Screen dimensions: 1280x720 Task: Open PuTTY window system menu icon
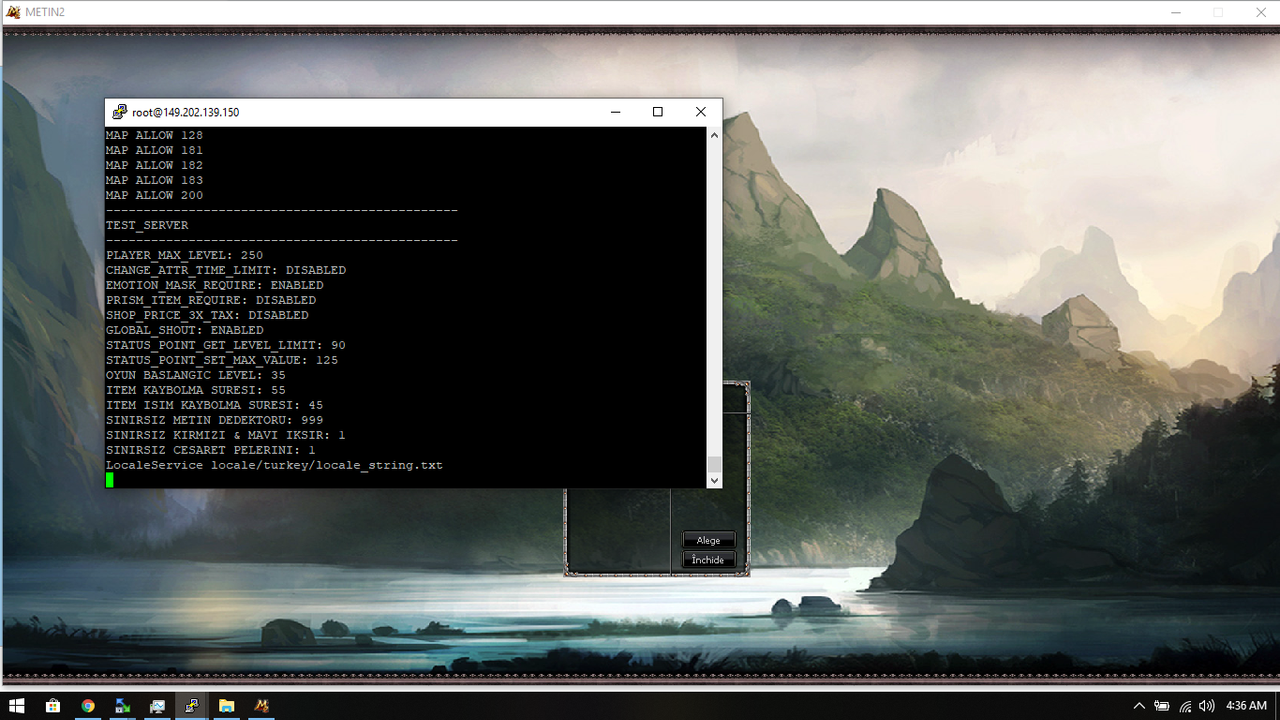click(x=120, y=112)
